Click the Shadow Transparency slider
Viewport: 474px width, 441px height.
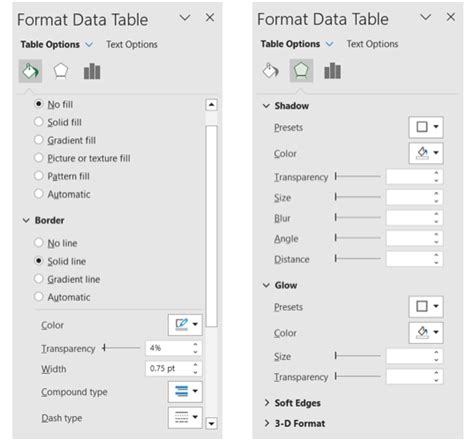[358, 176]
